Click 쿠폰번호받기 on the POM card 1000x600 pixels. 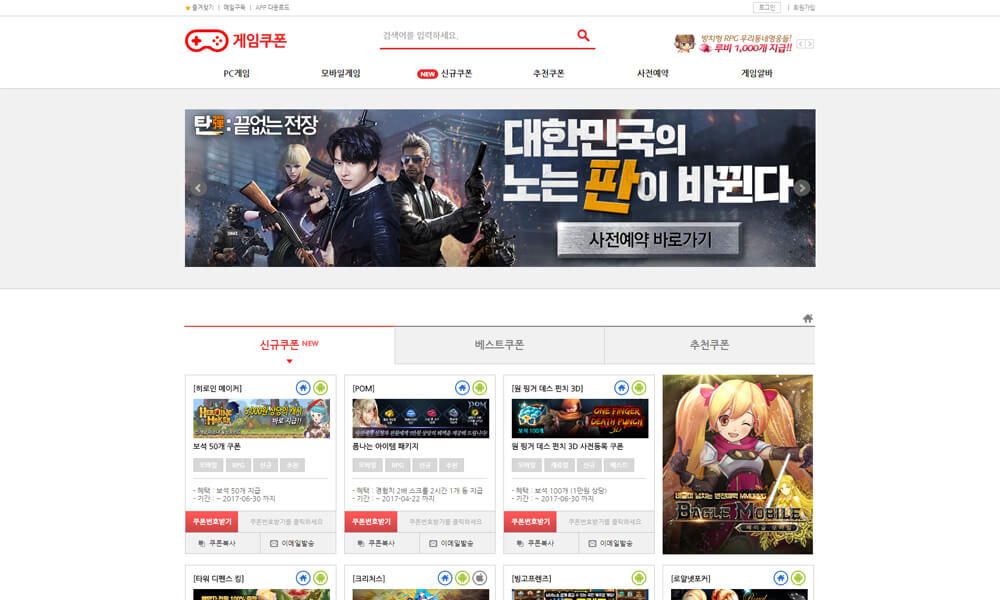coord(371,522)
